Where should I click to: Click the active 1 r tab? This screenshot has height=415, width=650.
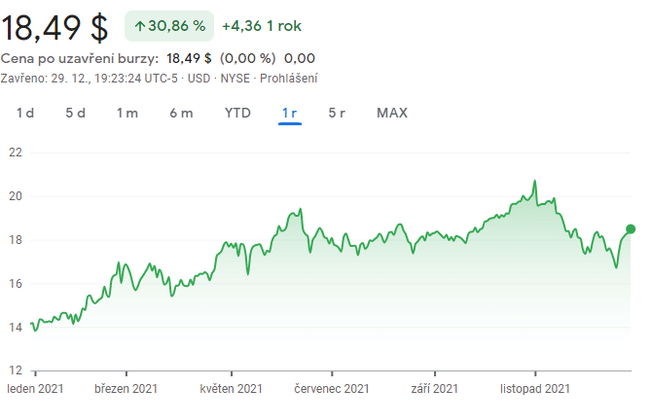290,113
